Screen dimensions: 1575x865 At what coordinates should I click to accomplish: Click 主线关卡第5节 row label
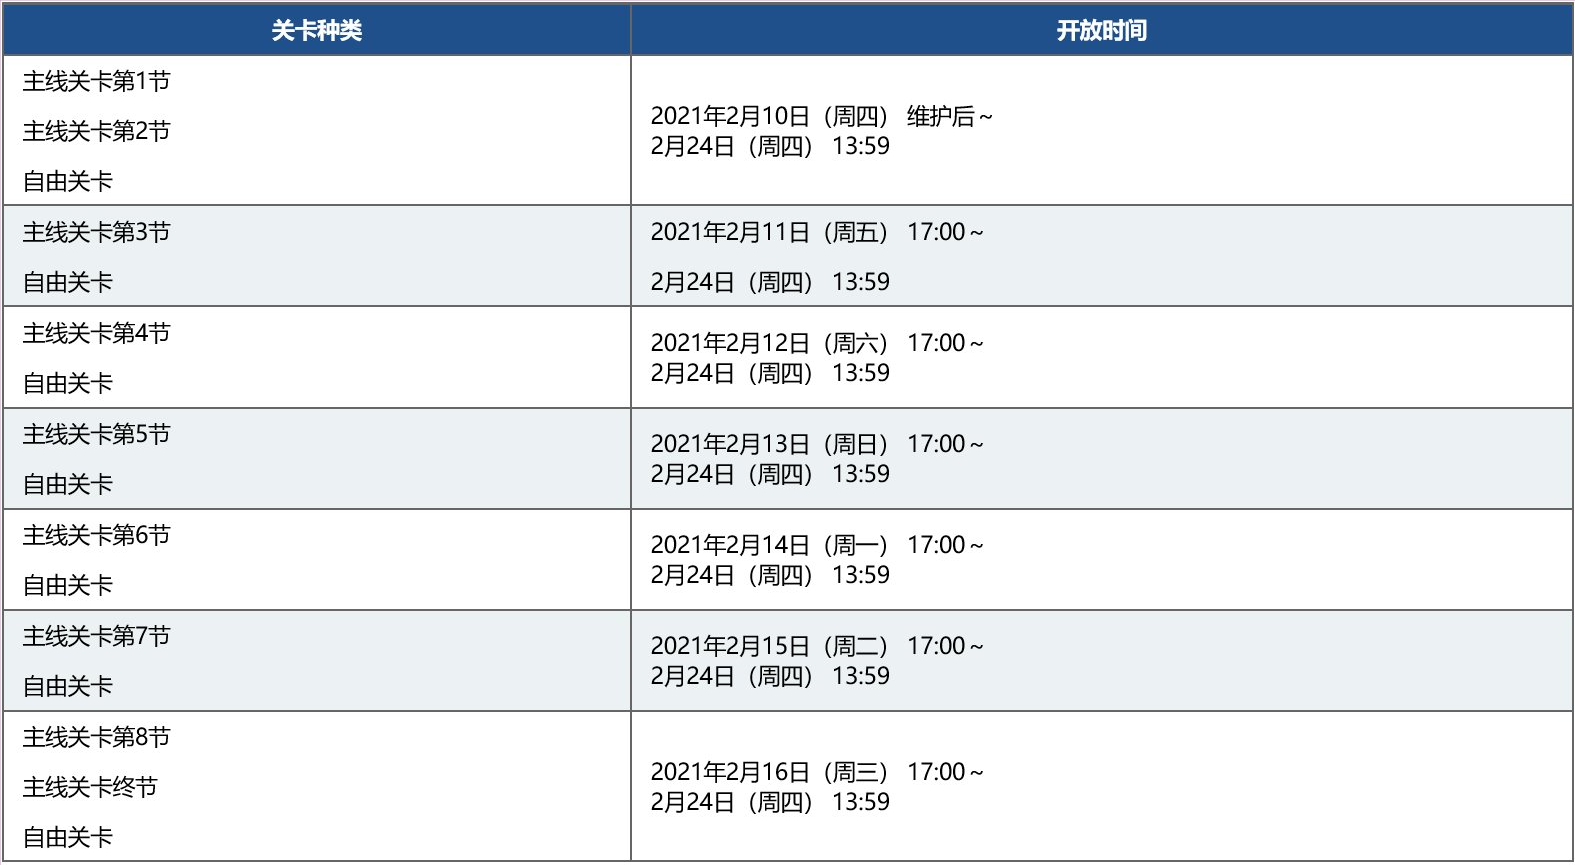(97, 434)
